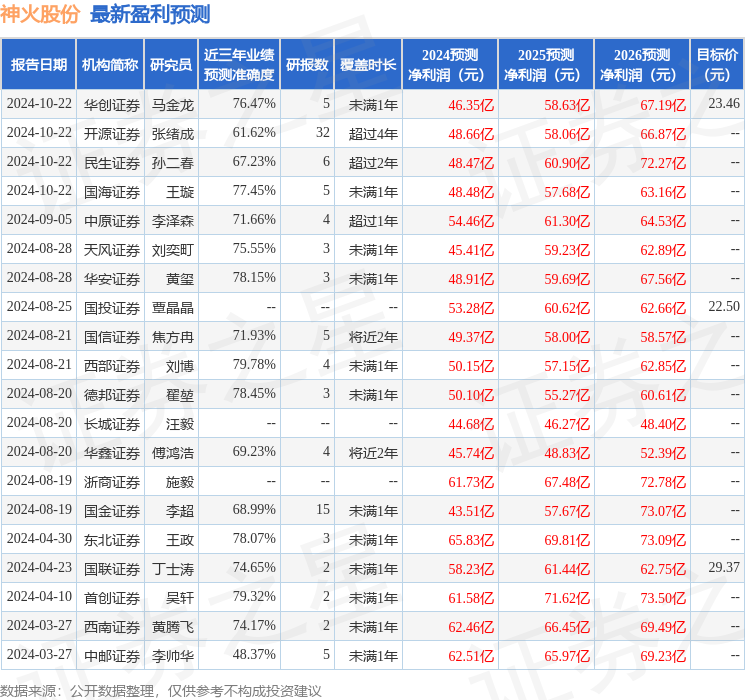Select 浙商证券 institution cell
This screenshot has width=745, height=700.
112,481
